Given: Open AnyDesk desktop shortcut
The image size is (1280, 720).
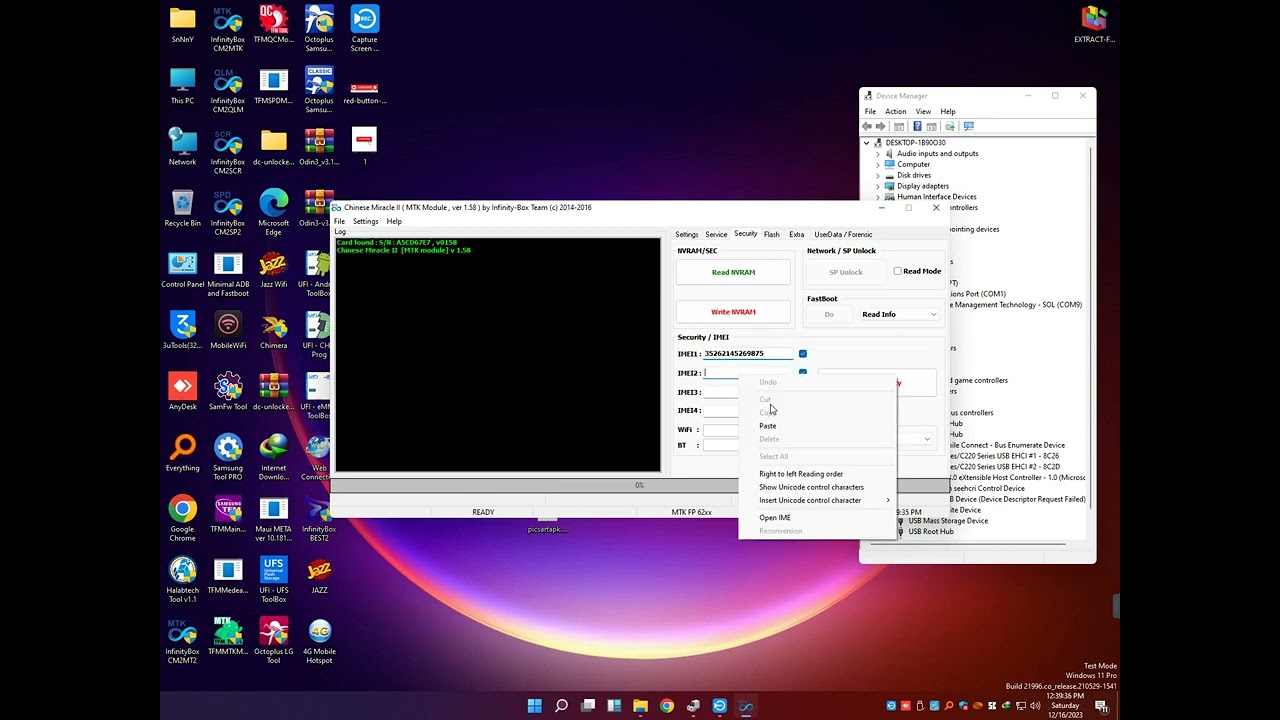Looking at the screenshot, I should pos(182,392).
